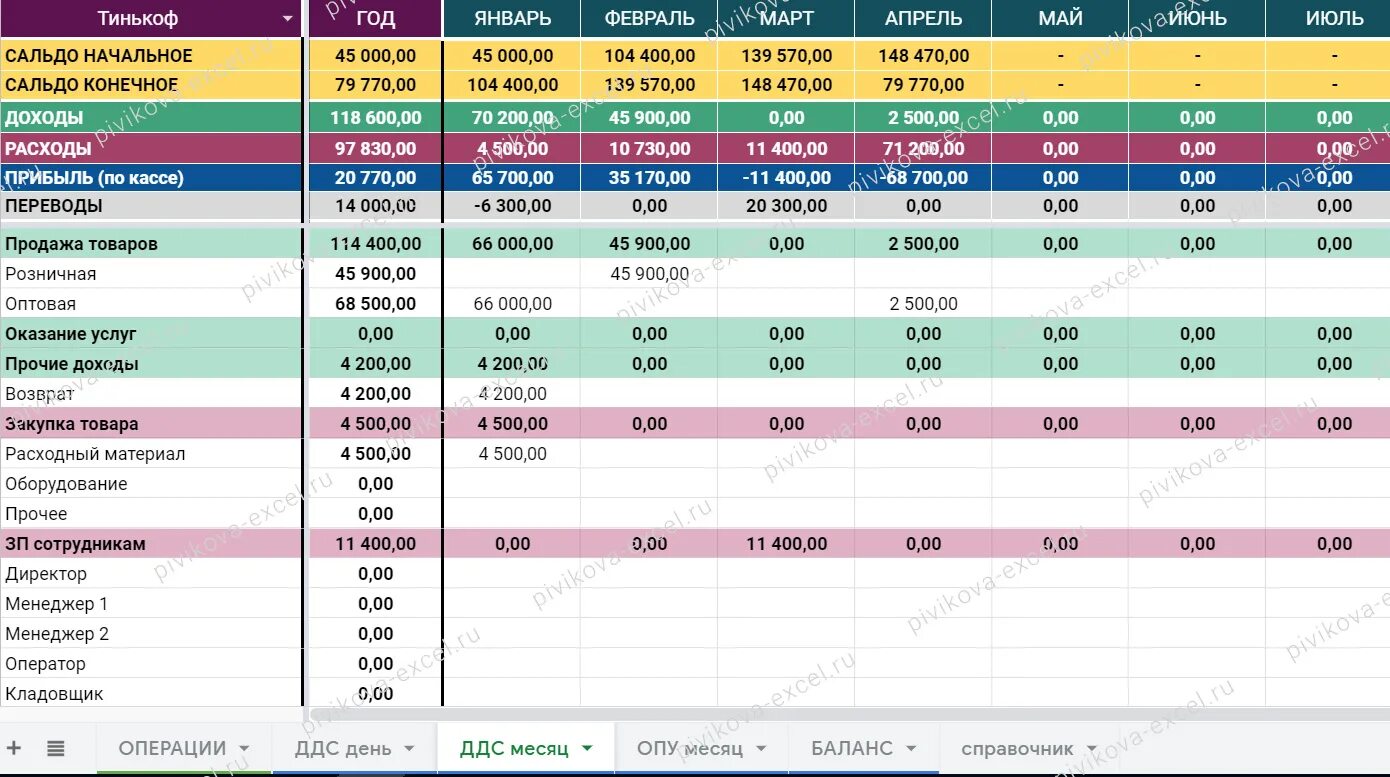Click the 66 000,00 Оптовая January cell
1390x777 pixels.
pos(512,304)
